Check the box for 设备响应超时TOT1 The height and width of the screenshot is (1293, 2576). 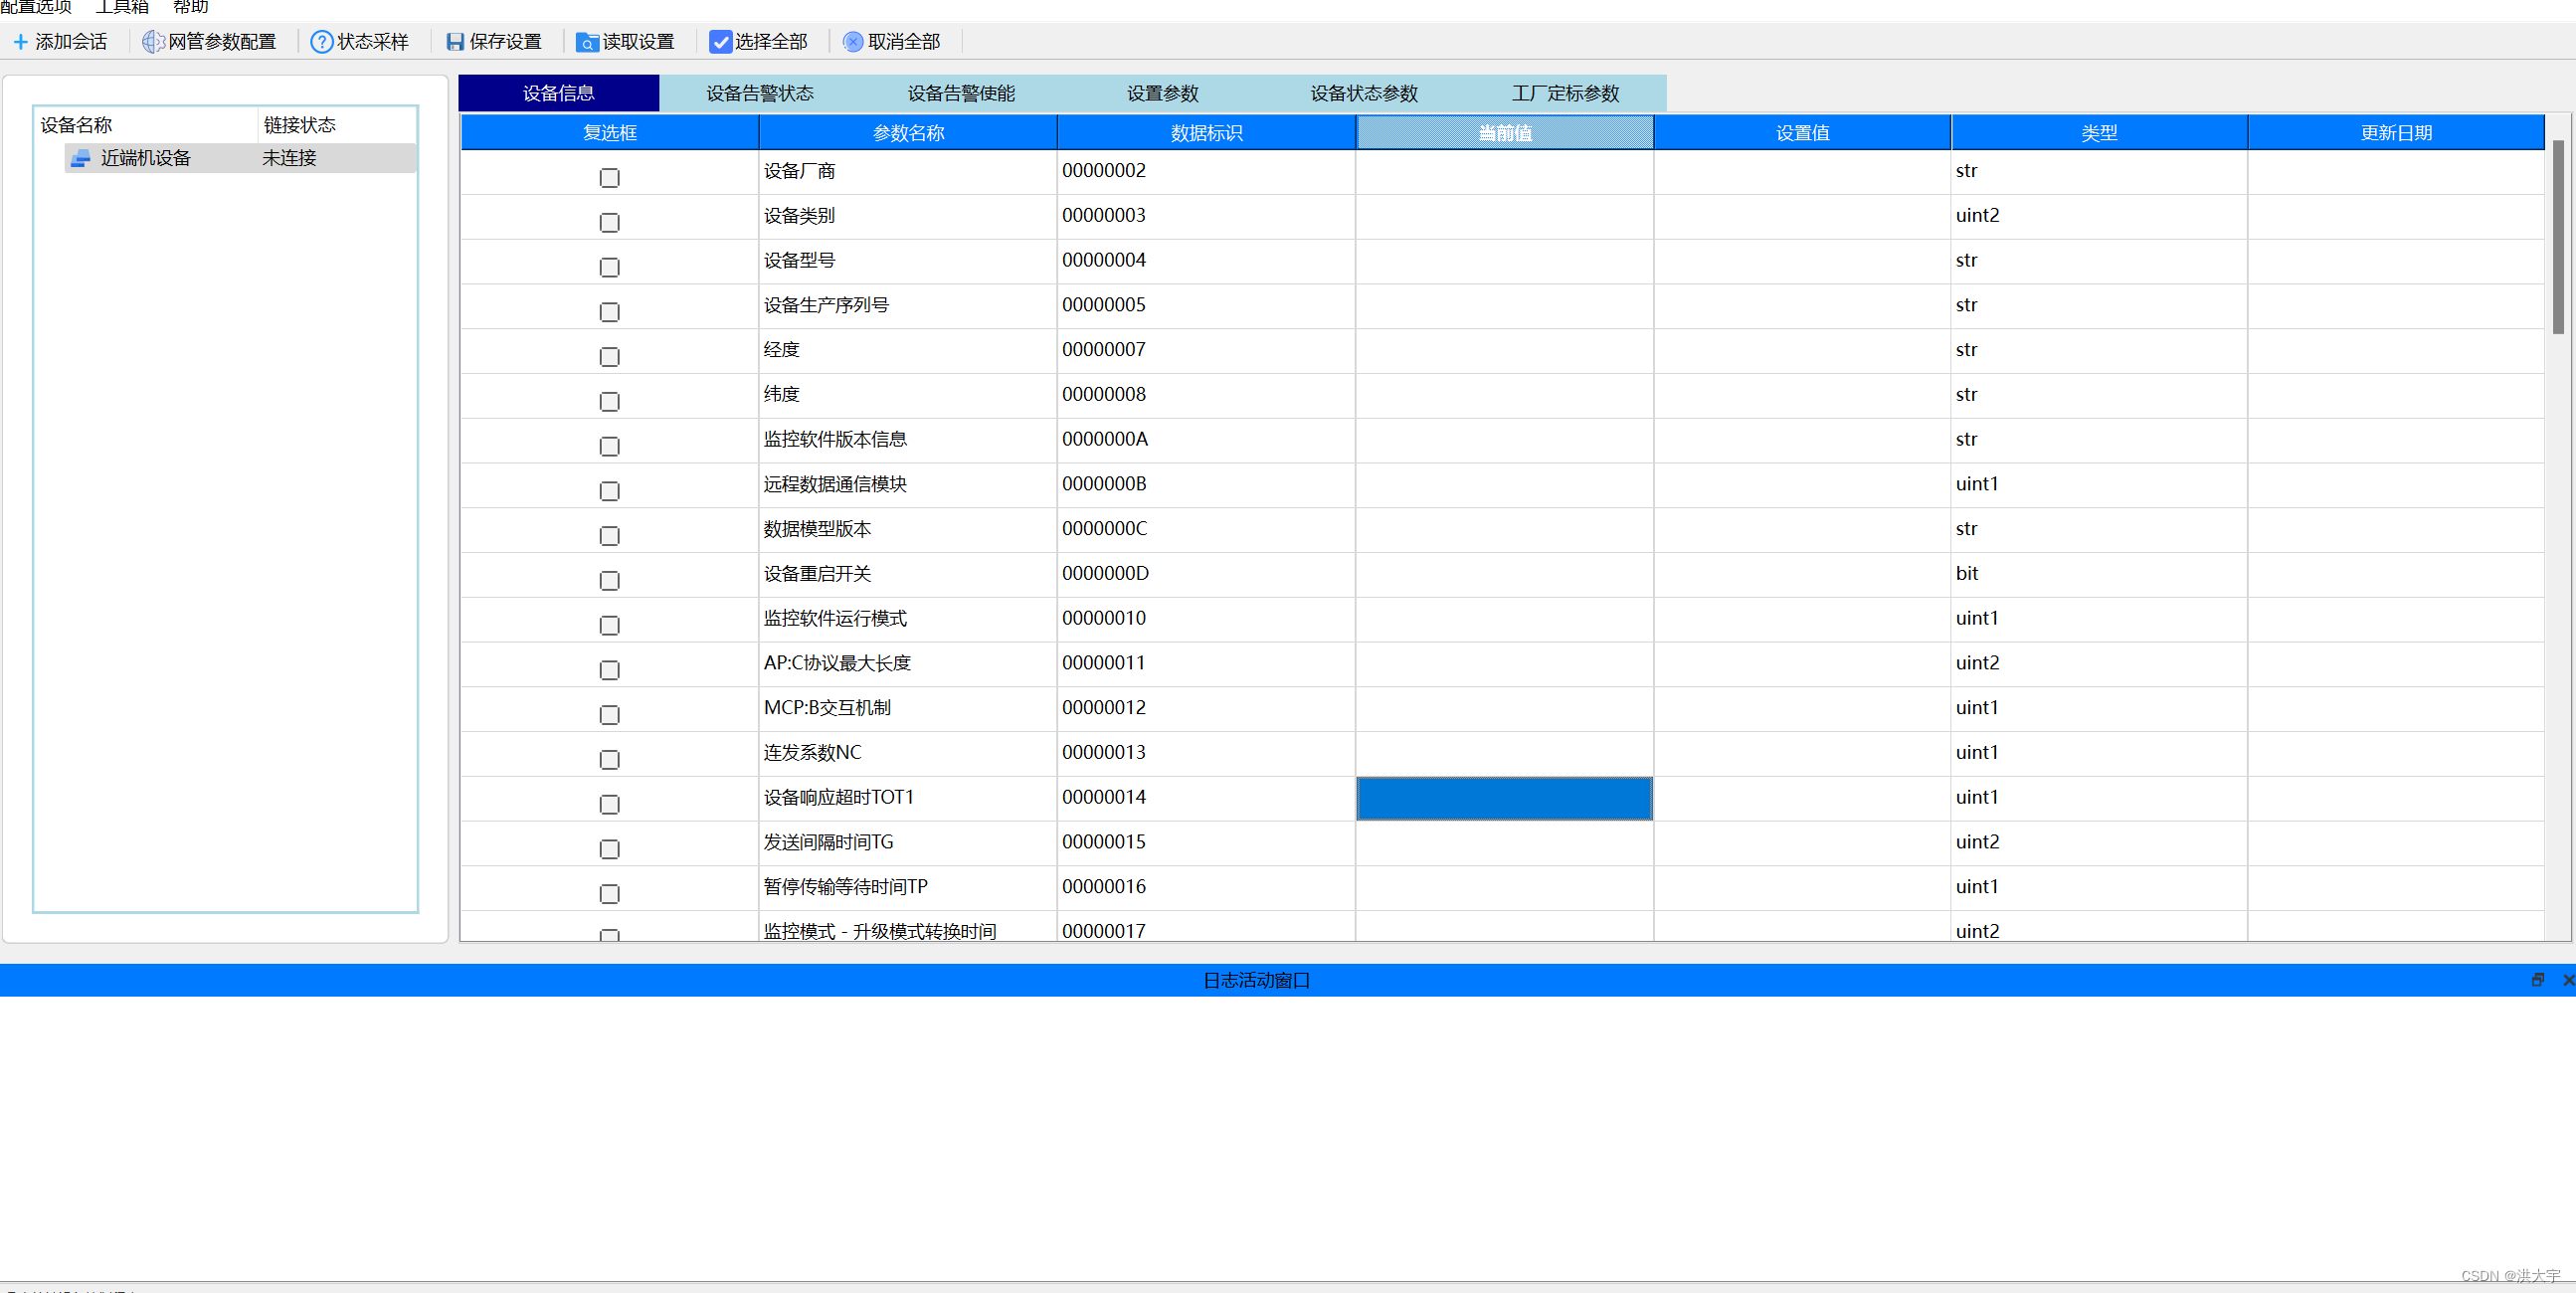(x=609, y=804)
